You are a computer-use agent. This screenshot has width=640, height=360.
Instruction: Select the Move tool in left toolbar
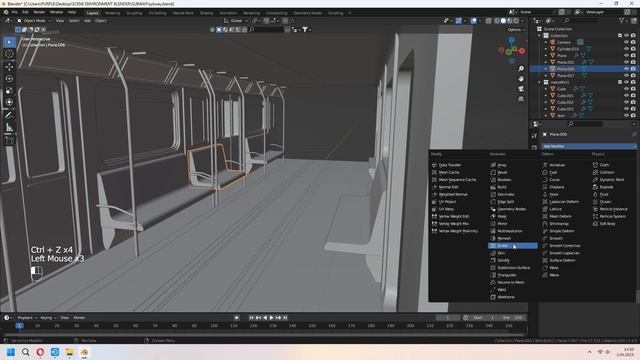9,67
